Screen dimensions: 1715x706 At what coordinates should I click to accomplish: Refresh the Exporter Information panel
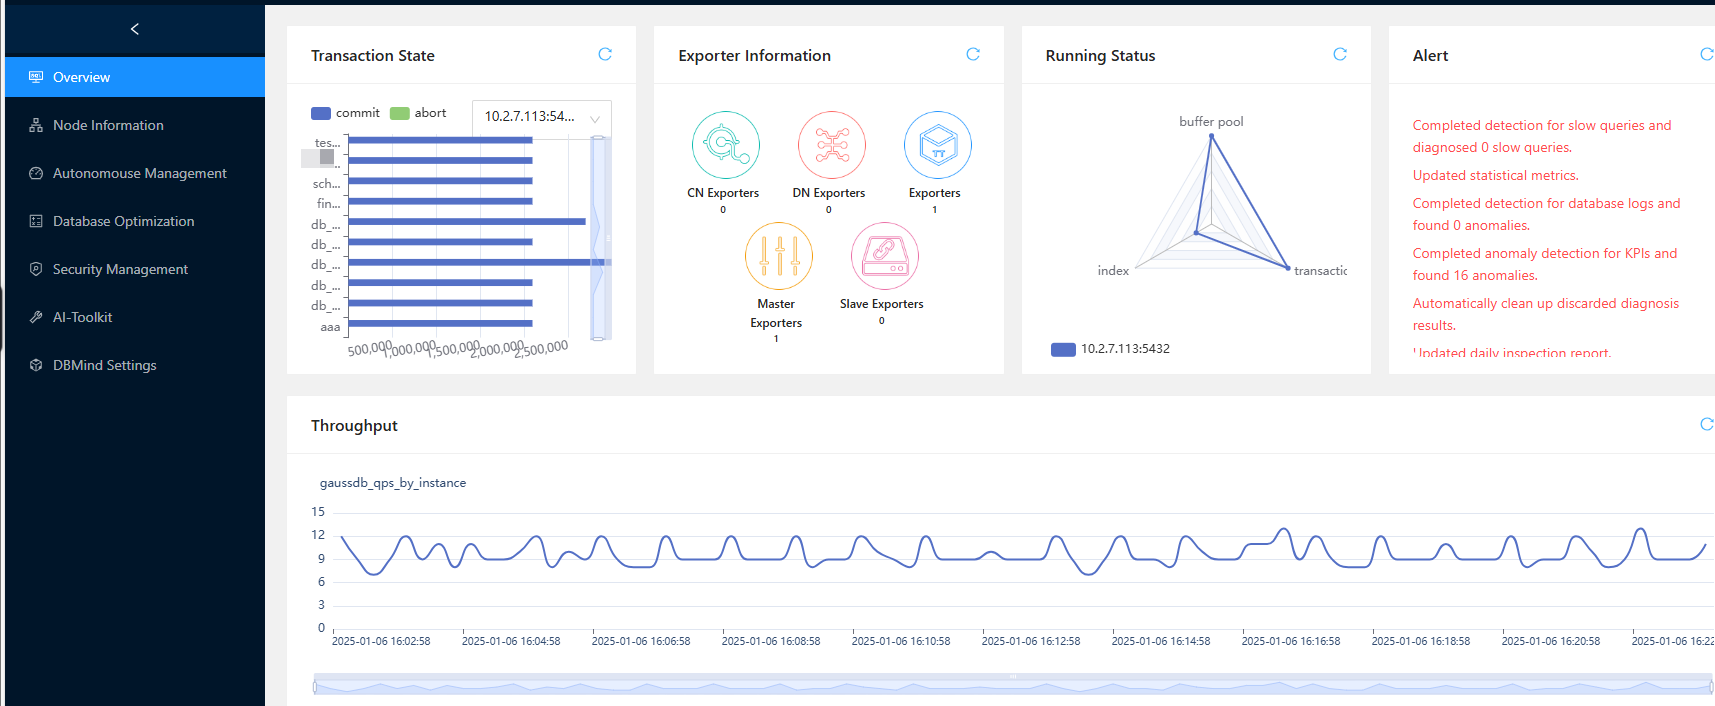pyautogui.click(x=973, y=55)
